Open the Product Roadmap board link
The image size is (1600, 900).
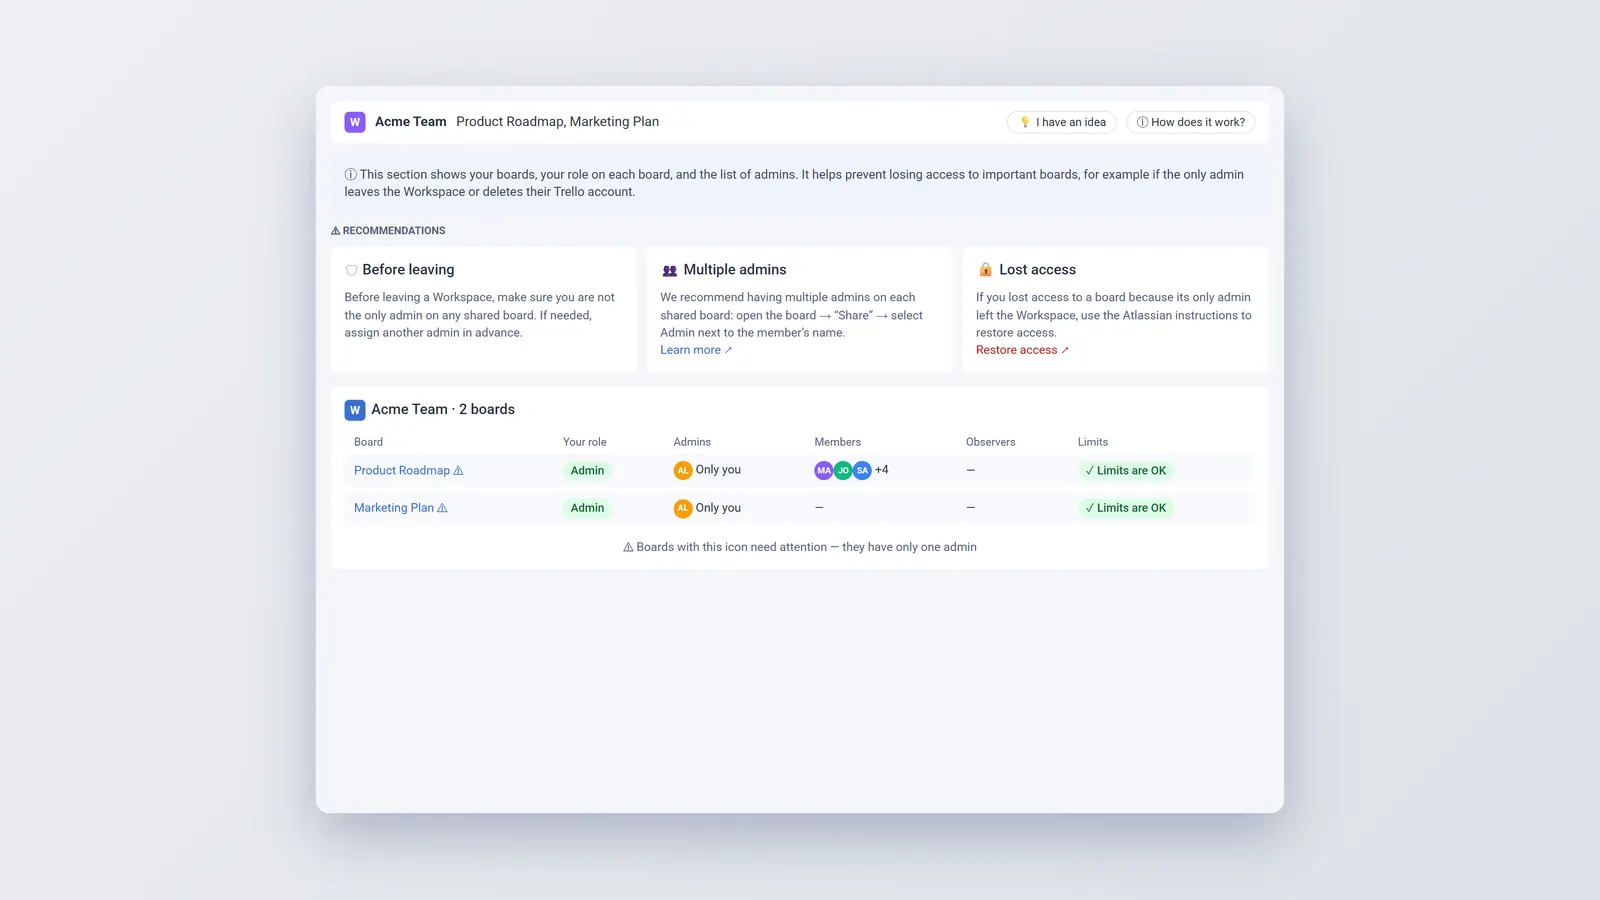402,470
